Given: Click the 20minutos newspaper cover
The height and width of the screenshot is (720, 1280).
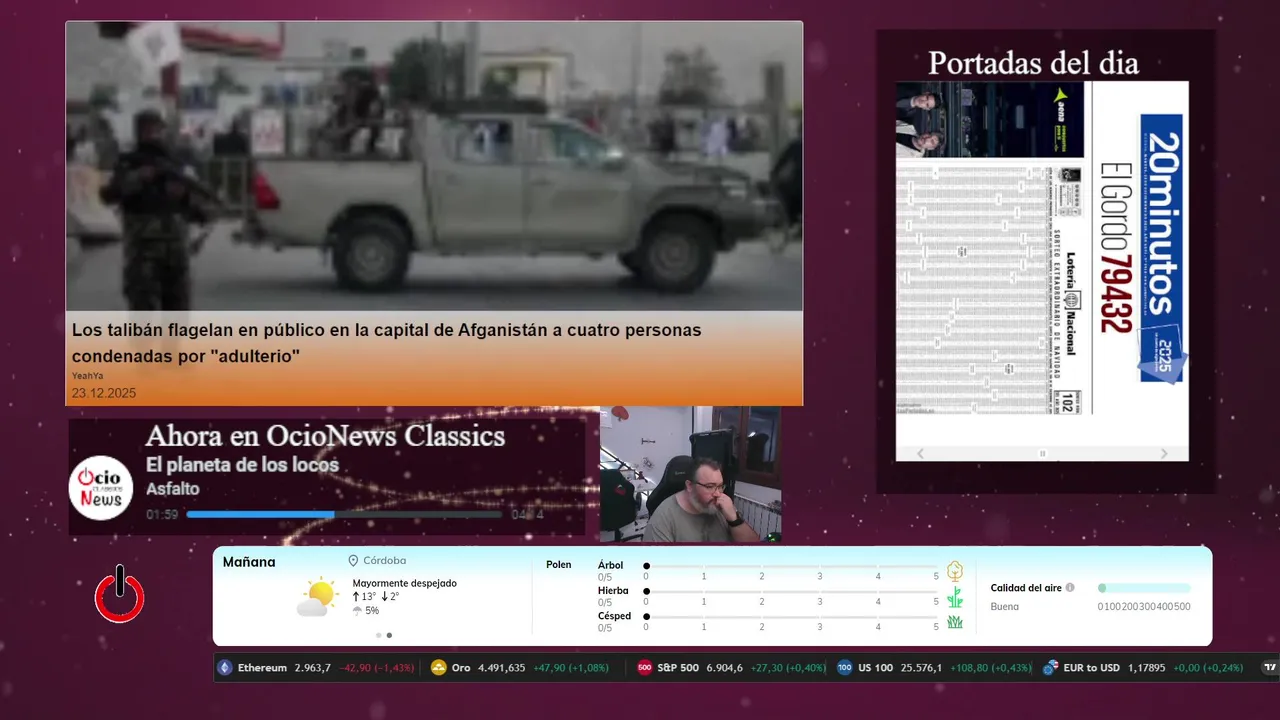Looking at the screenshot, I should pos(1042,262).
